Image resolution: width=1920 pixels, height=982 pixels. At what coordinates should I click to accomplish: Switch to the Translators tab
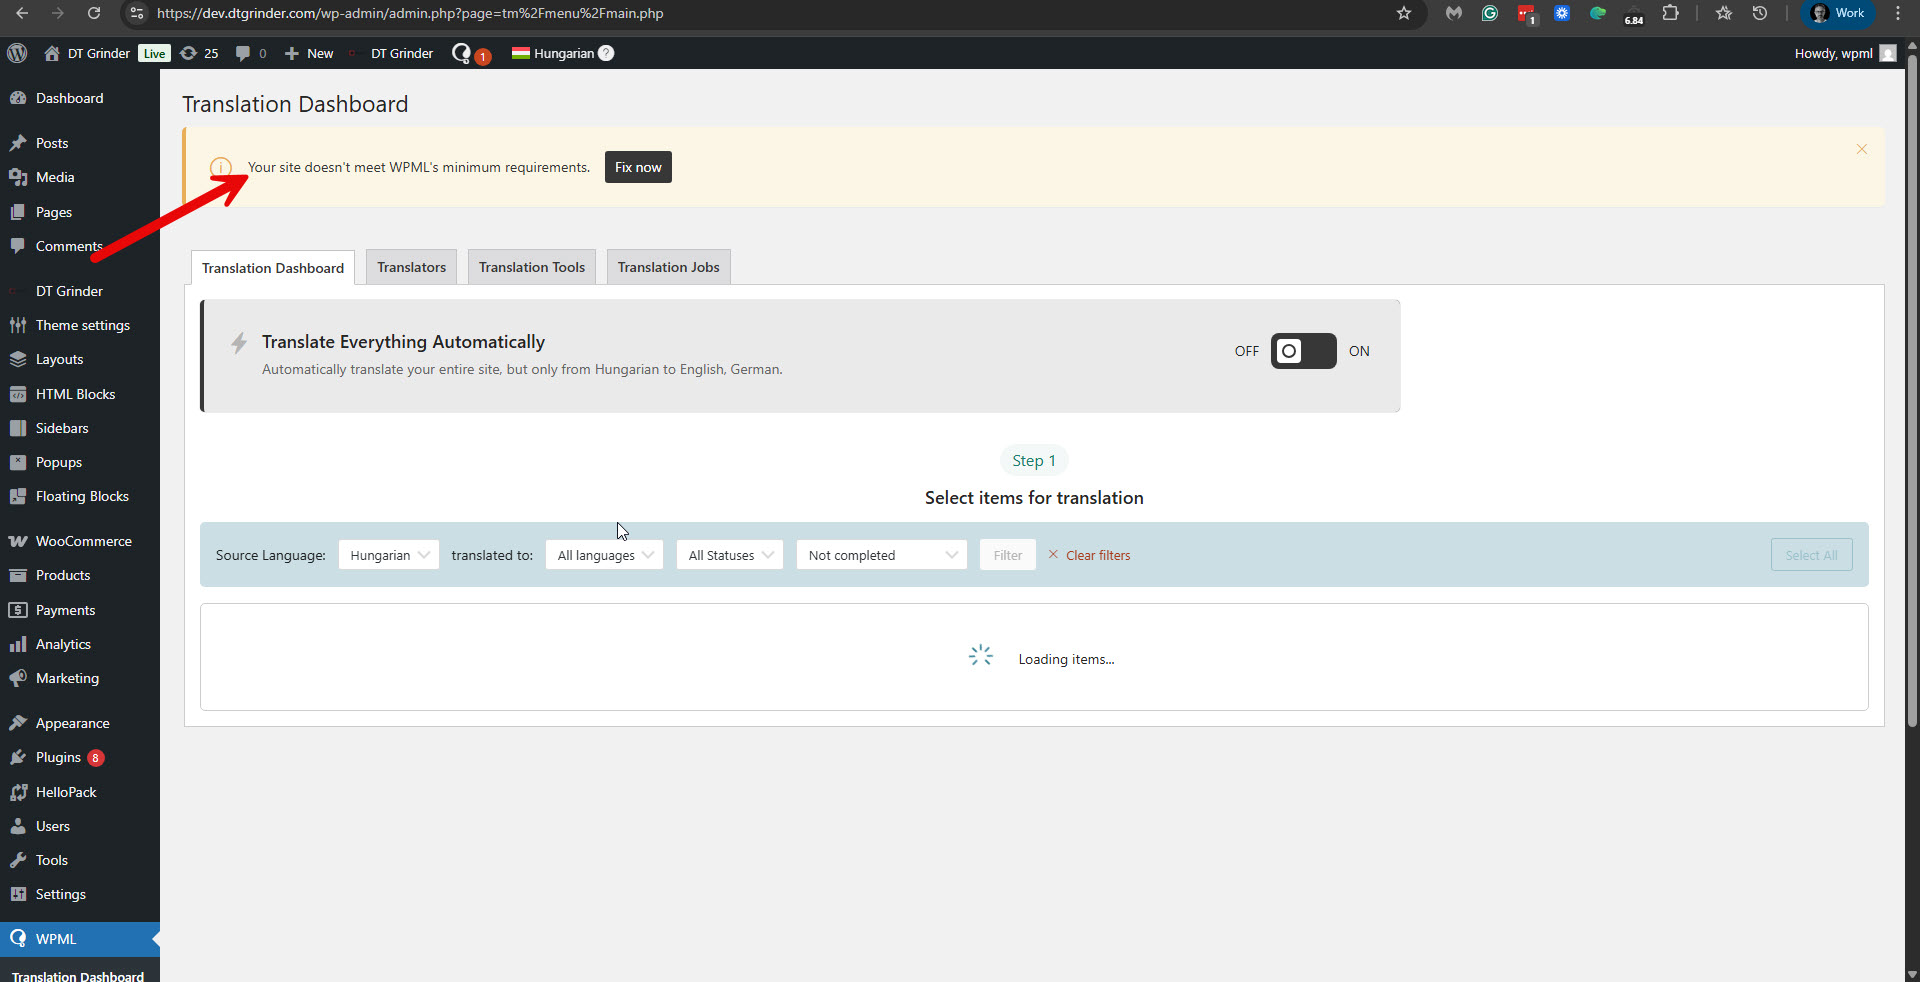click(x=412, y=267)
